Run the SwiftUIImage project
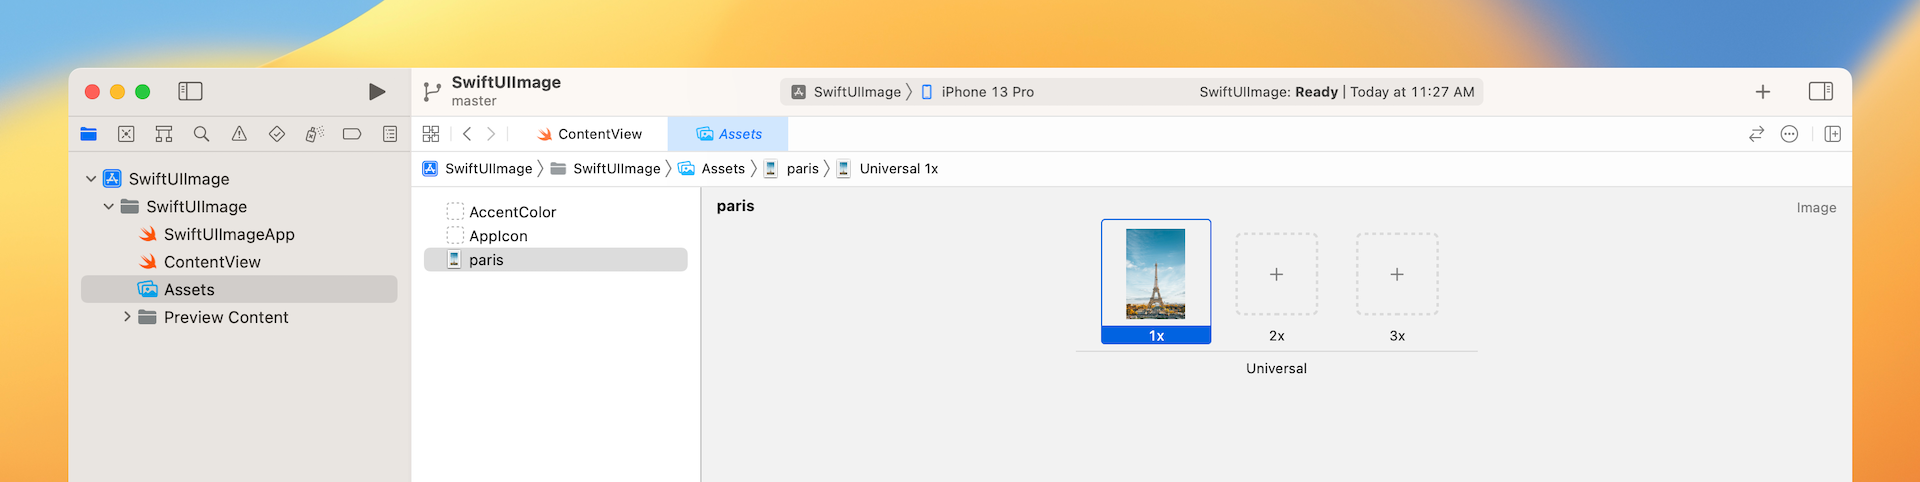The height and width of the screenshot is (482, 1920). [x=377, y=92]
